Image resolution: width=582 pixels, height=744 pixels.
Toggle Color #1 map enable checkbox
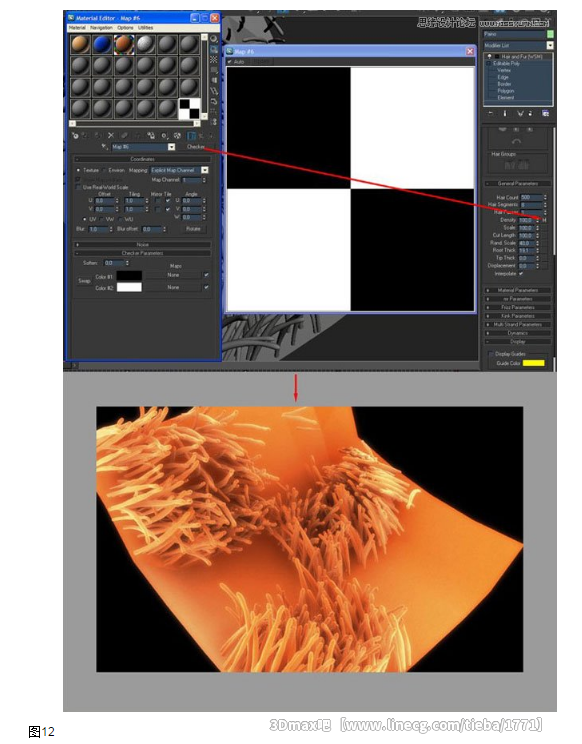click(x=206, y=275)
